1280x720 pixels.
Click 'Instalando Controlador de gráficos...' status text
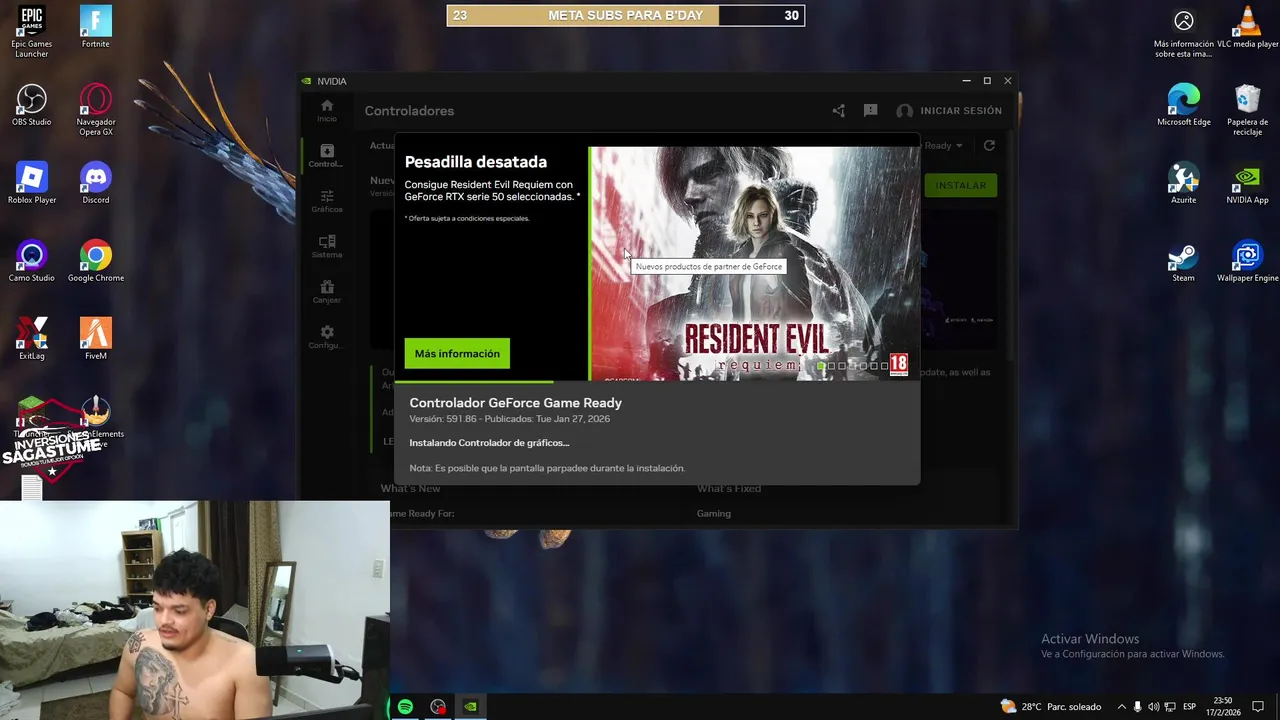point(489,442)
